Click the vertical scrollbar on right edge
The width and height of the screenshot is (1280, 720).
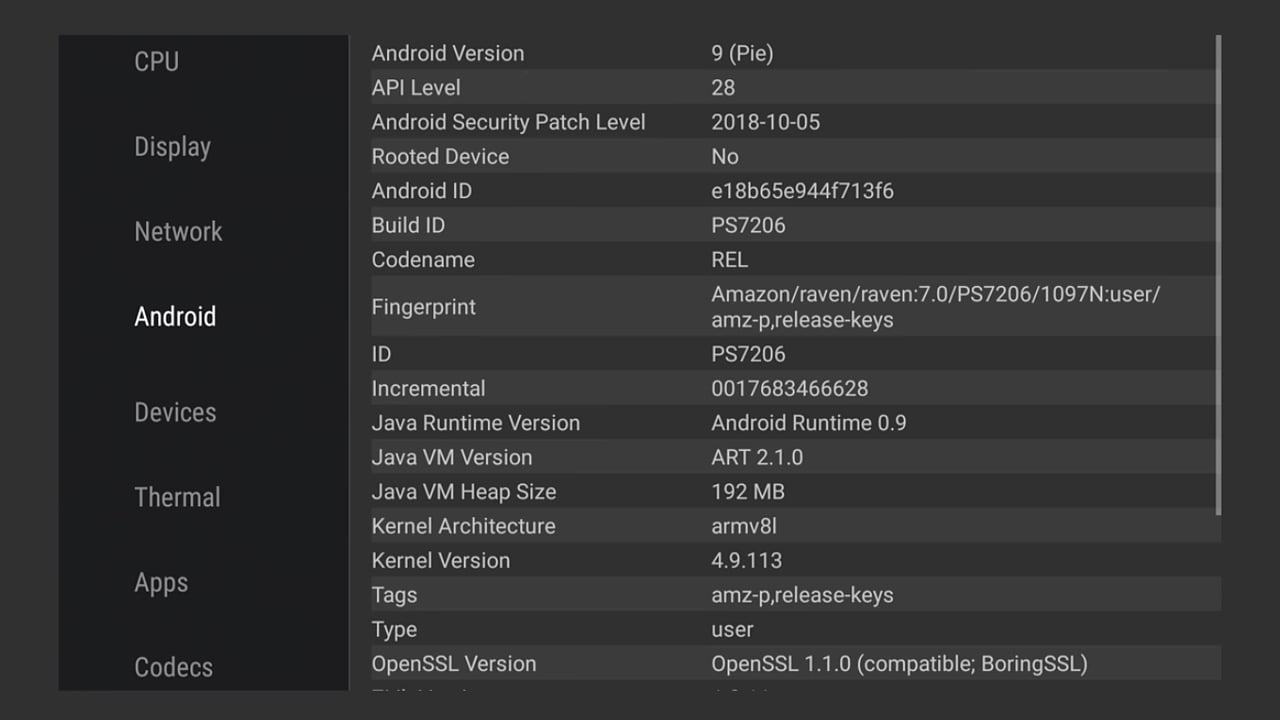point(1218,275)
